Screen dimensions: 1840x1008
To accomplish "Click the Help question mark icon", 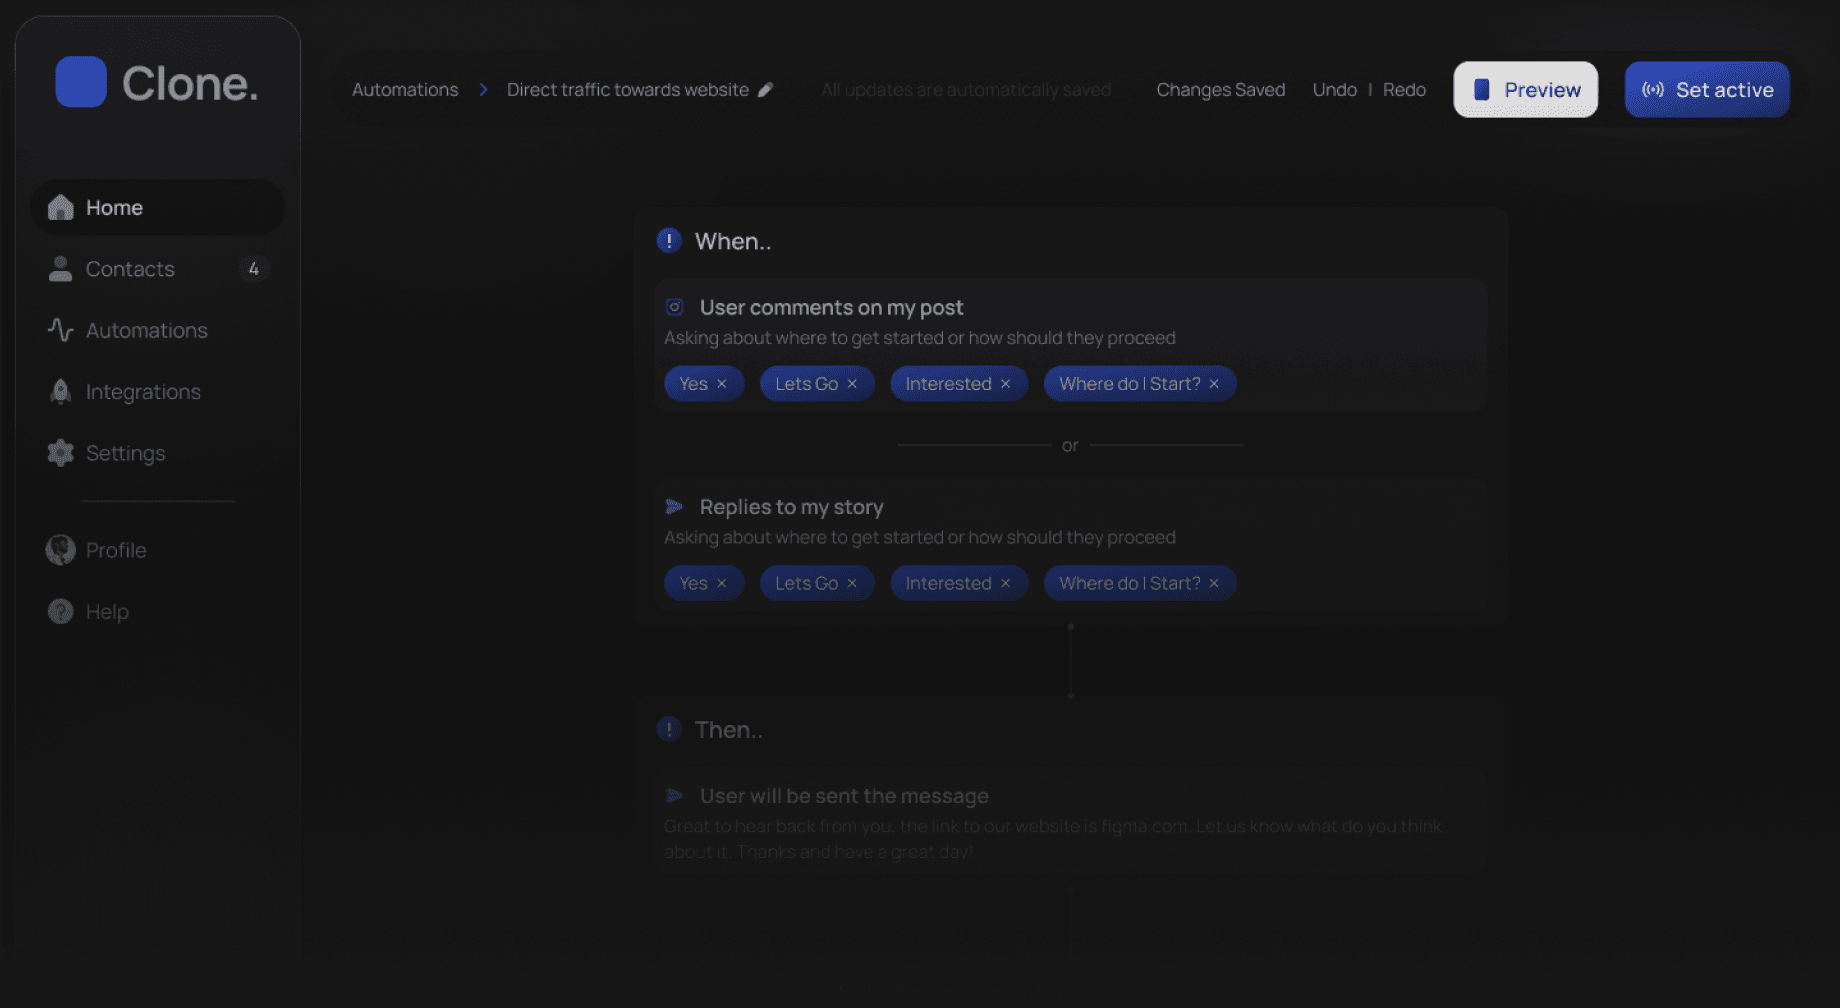I will (61, 611).
